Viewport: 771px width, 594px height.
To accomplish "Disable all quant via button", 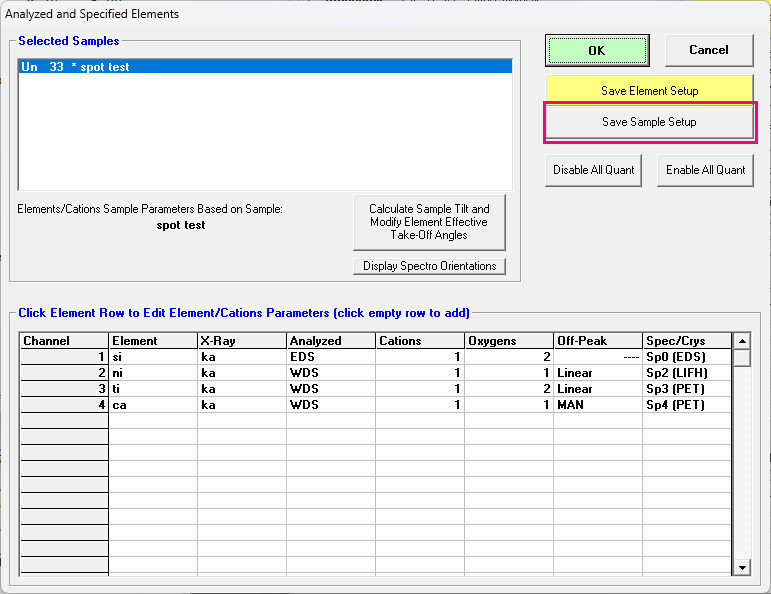I will click(594, 170).
